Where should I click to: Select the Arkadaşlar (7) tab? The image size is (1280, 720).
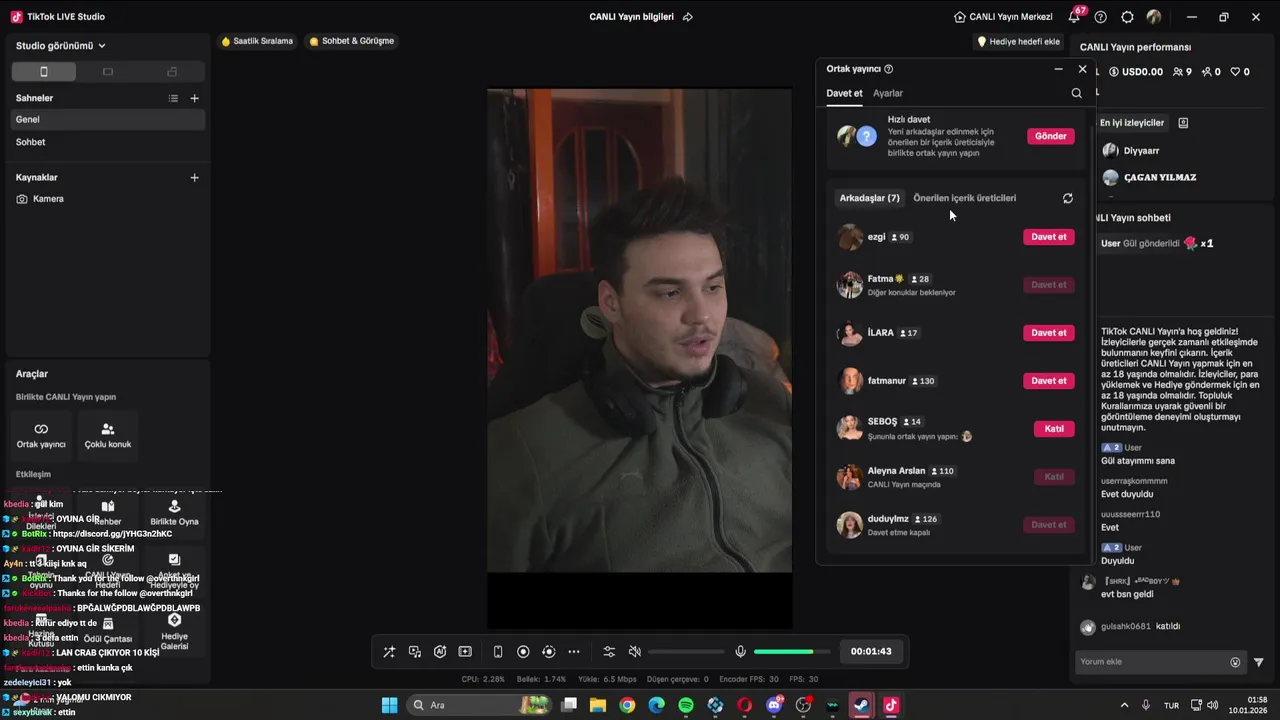tap(869, 198)
